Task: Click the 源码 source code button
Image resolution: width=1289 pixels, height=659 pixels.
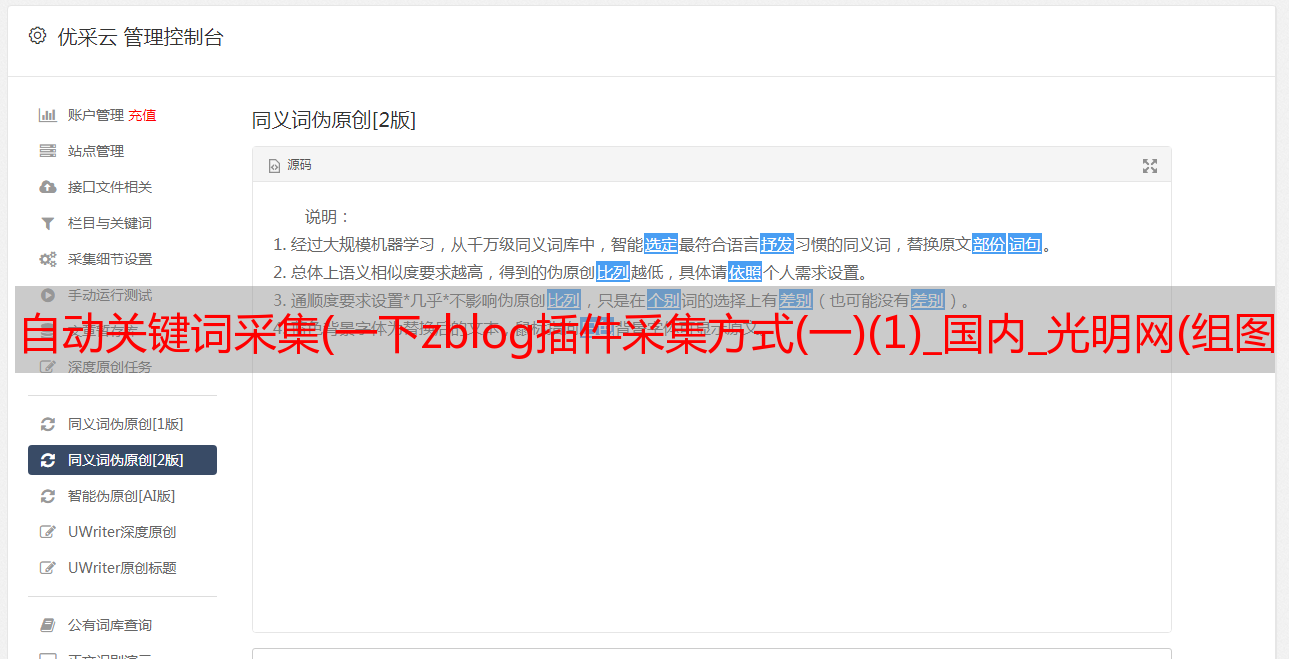Action: tap(290, 165)
